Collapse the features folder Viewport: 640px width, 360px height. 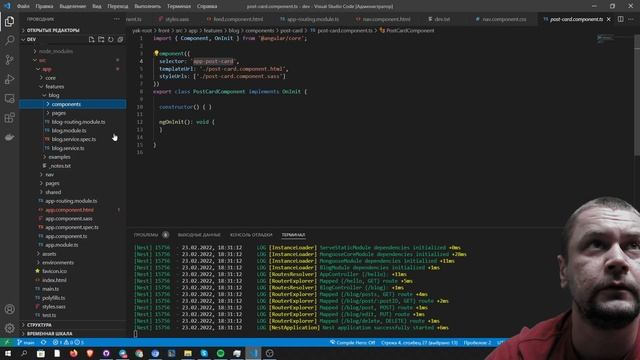click(x=54, y=87)
